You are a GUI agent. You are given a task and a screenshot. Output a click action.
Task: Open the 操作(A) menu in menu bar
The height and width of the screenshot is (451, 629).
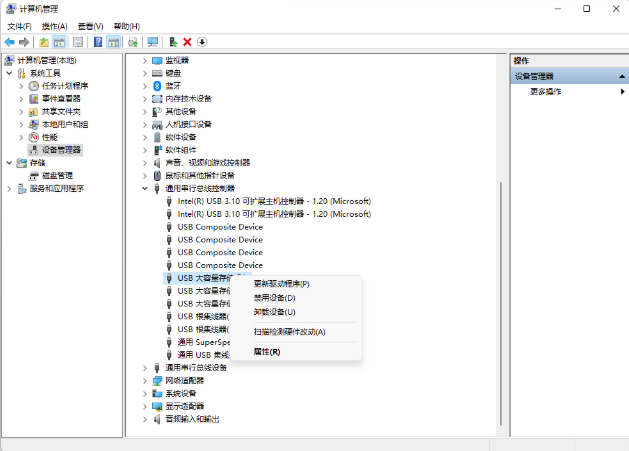click(x=53, y=26)
